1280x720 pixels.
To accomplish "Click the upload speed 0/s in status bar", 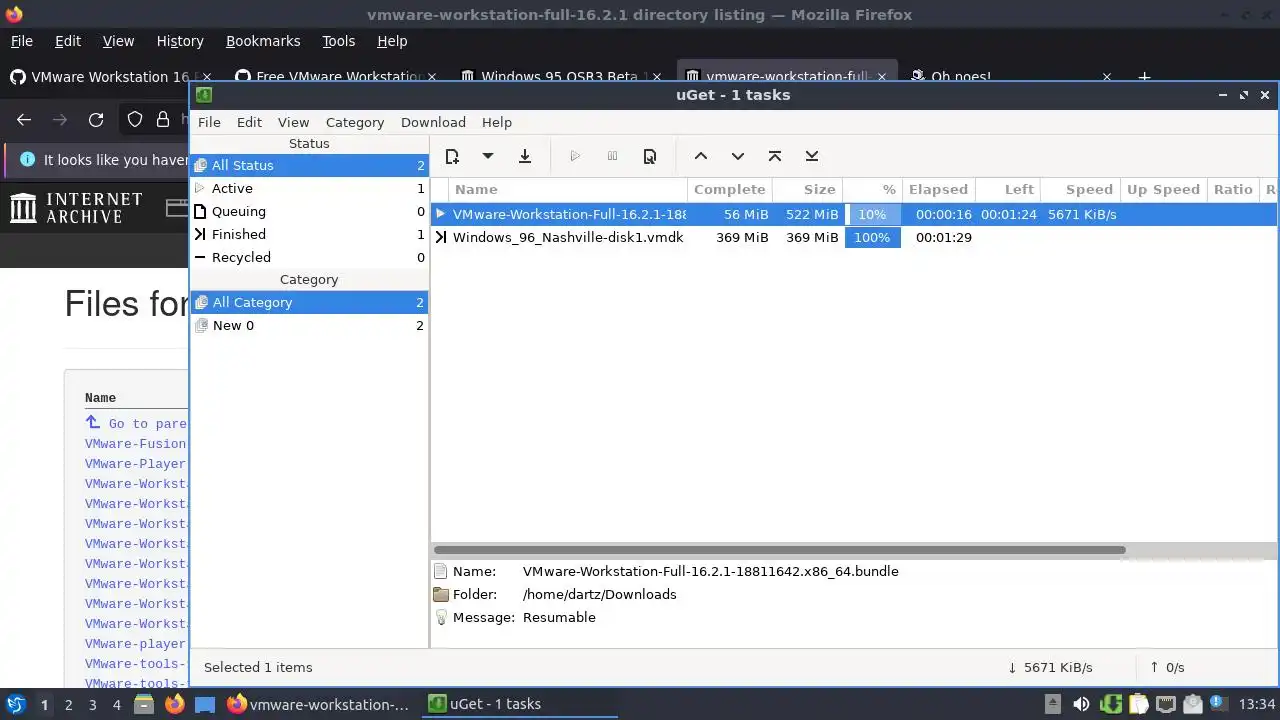I will pos(1167,667).
